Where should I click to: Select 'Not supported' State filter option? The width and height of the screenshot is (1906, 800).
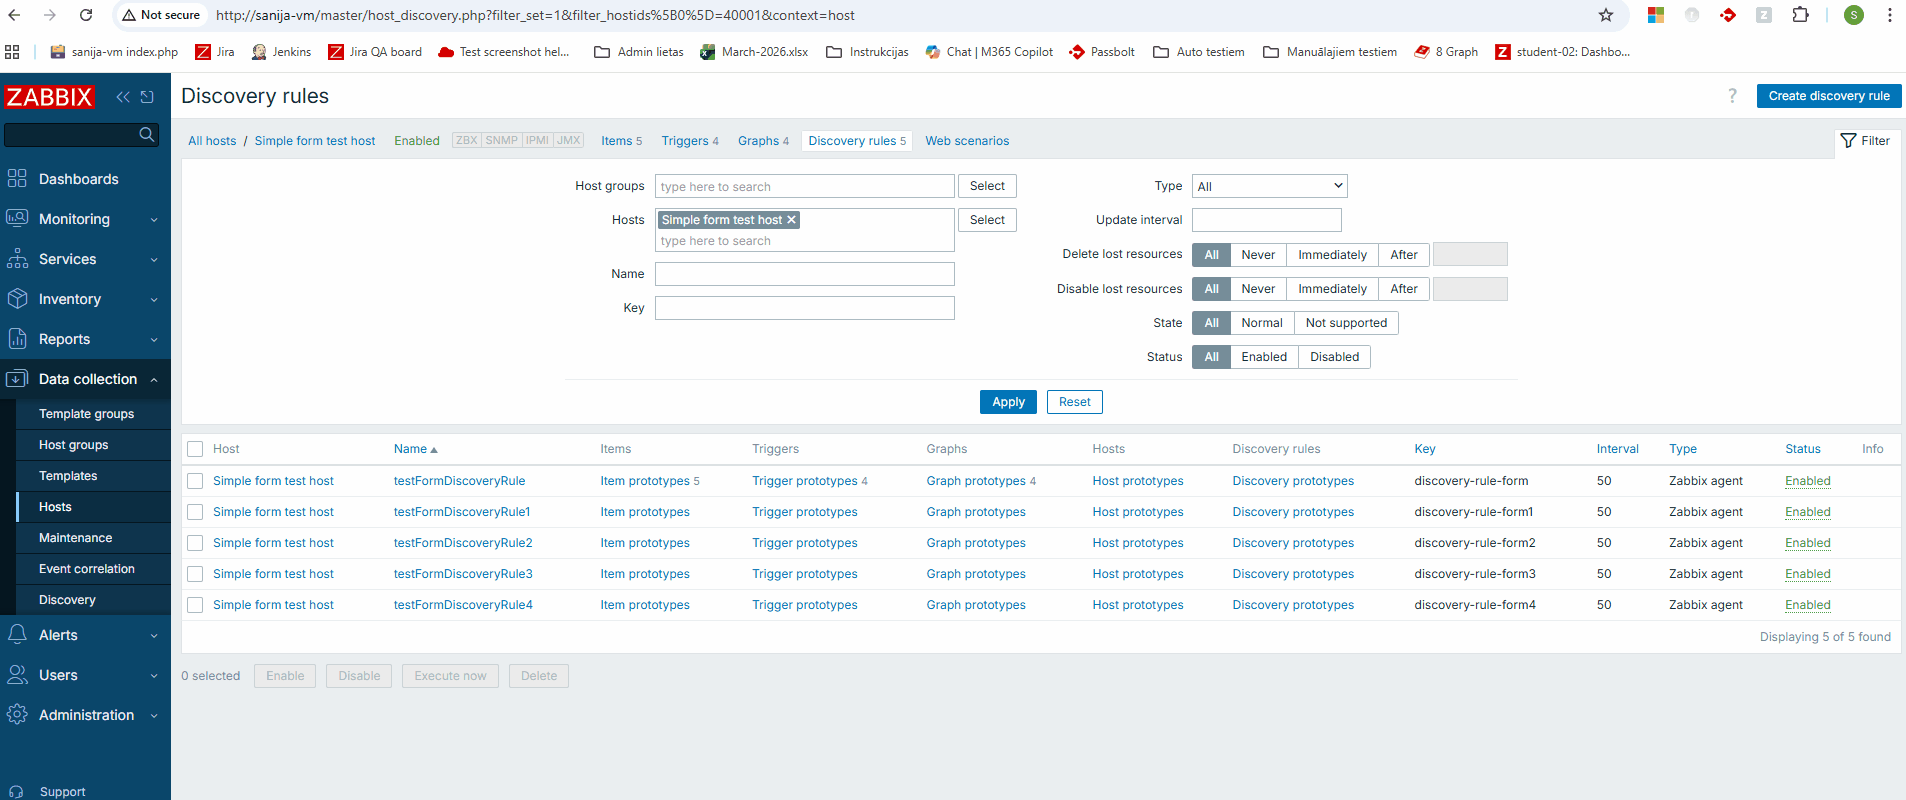point(1345,323)
